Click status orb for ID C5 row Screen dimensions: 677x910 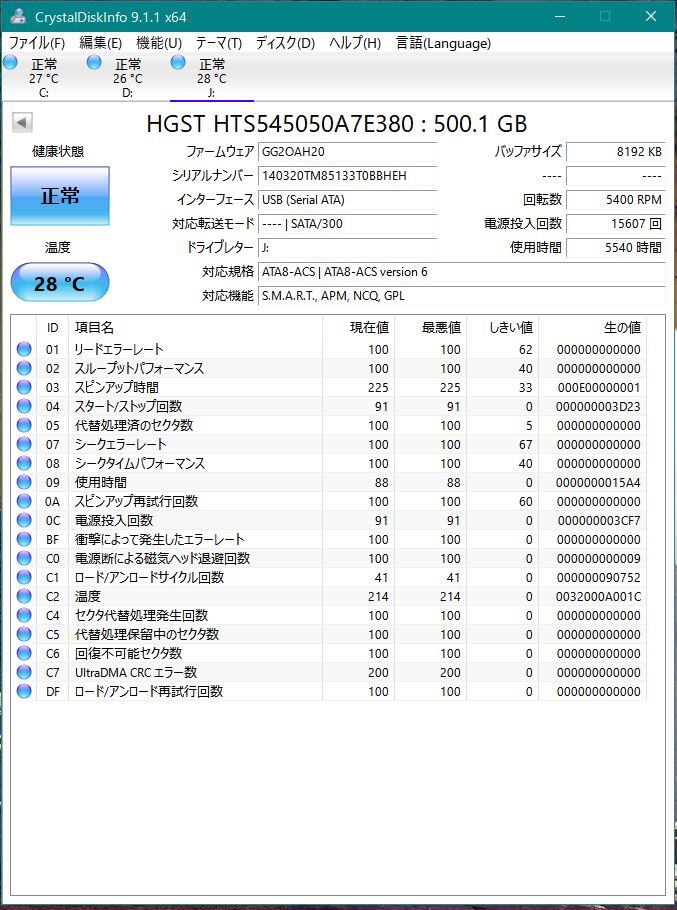[x=24, y=634]
